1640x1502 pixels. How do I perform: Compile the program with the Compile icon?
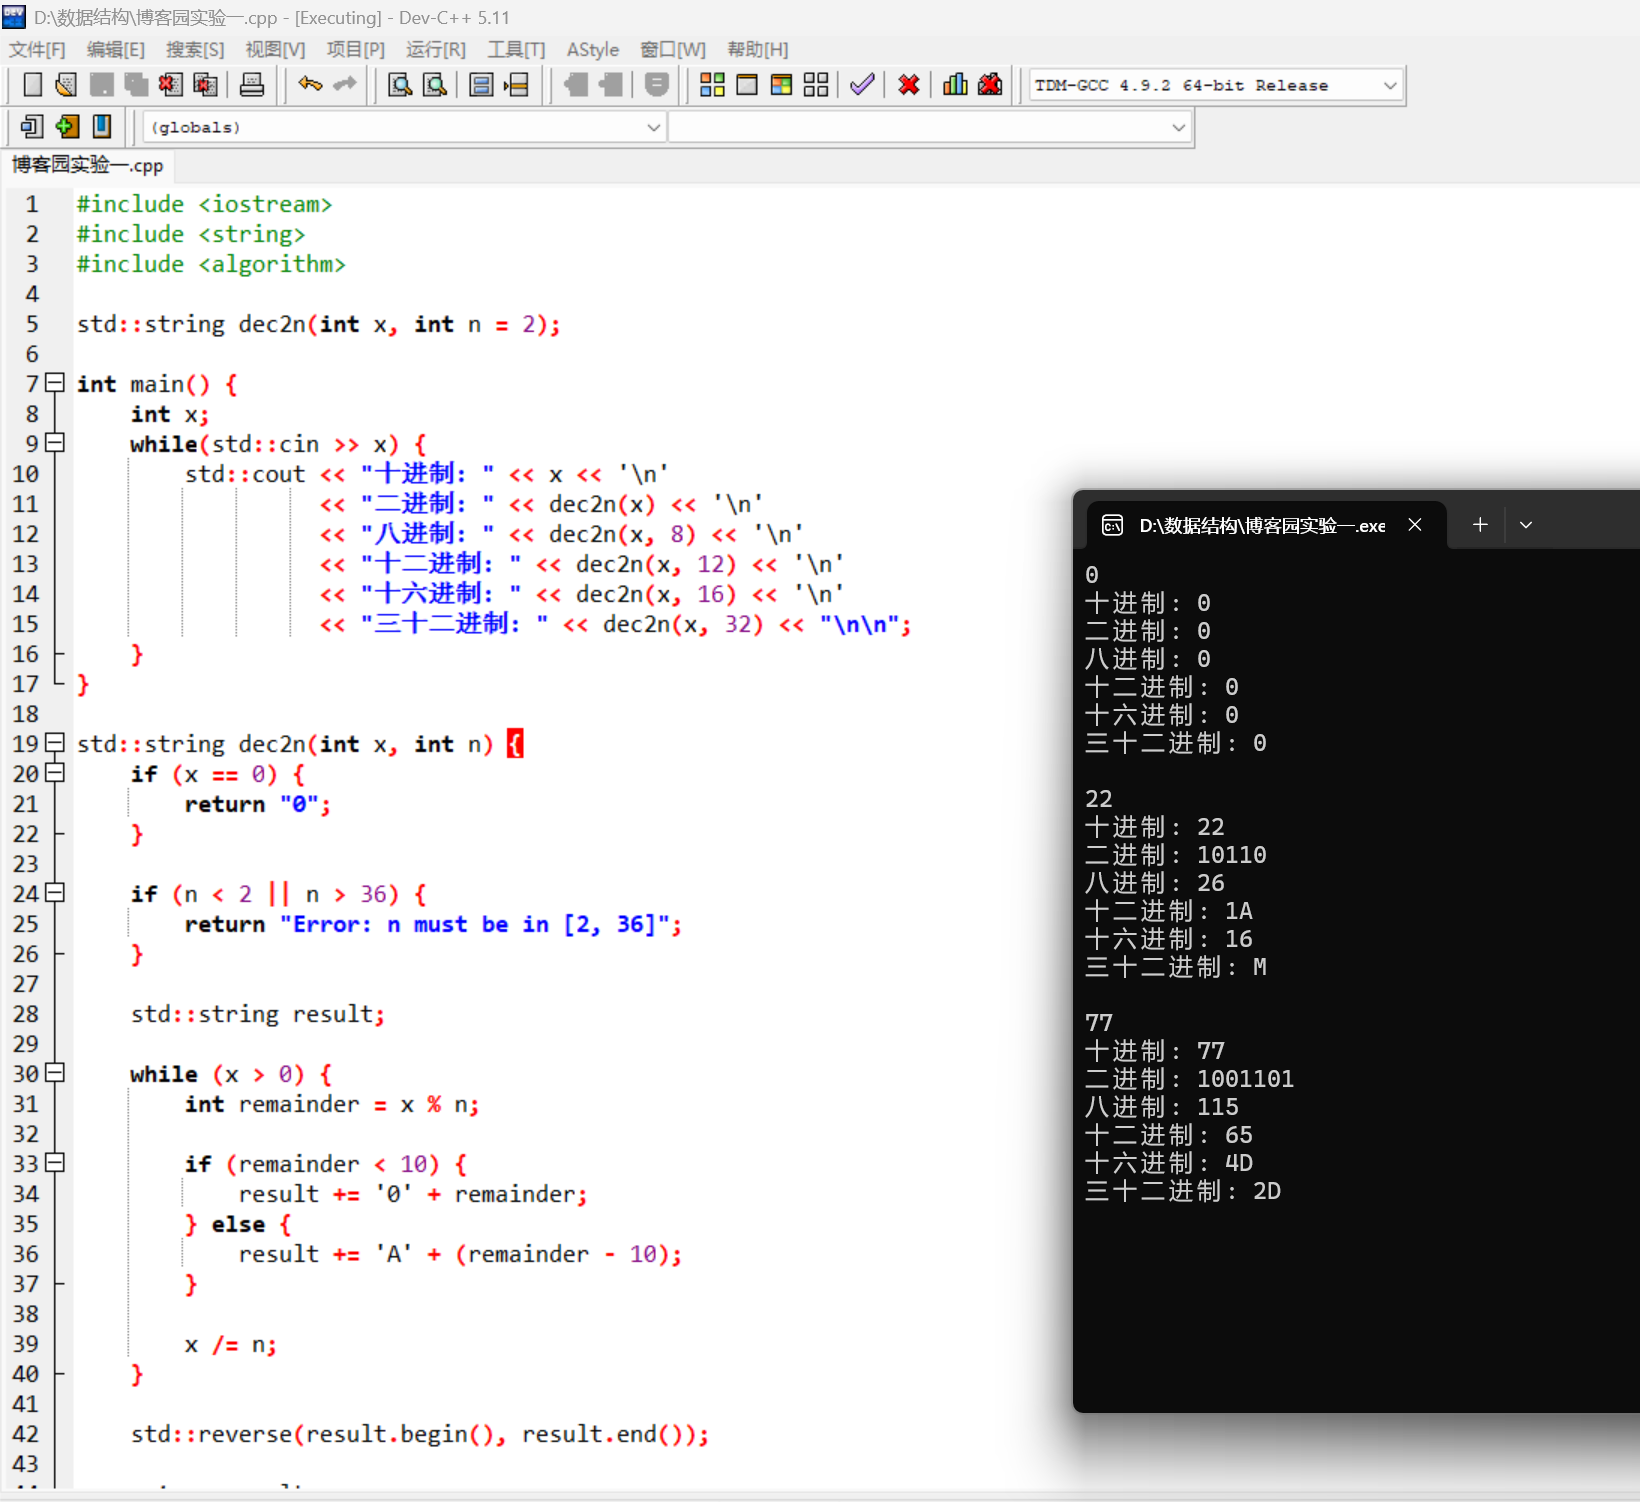[x=712, y=85]
